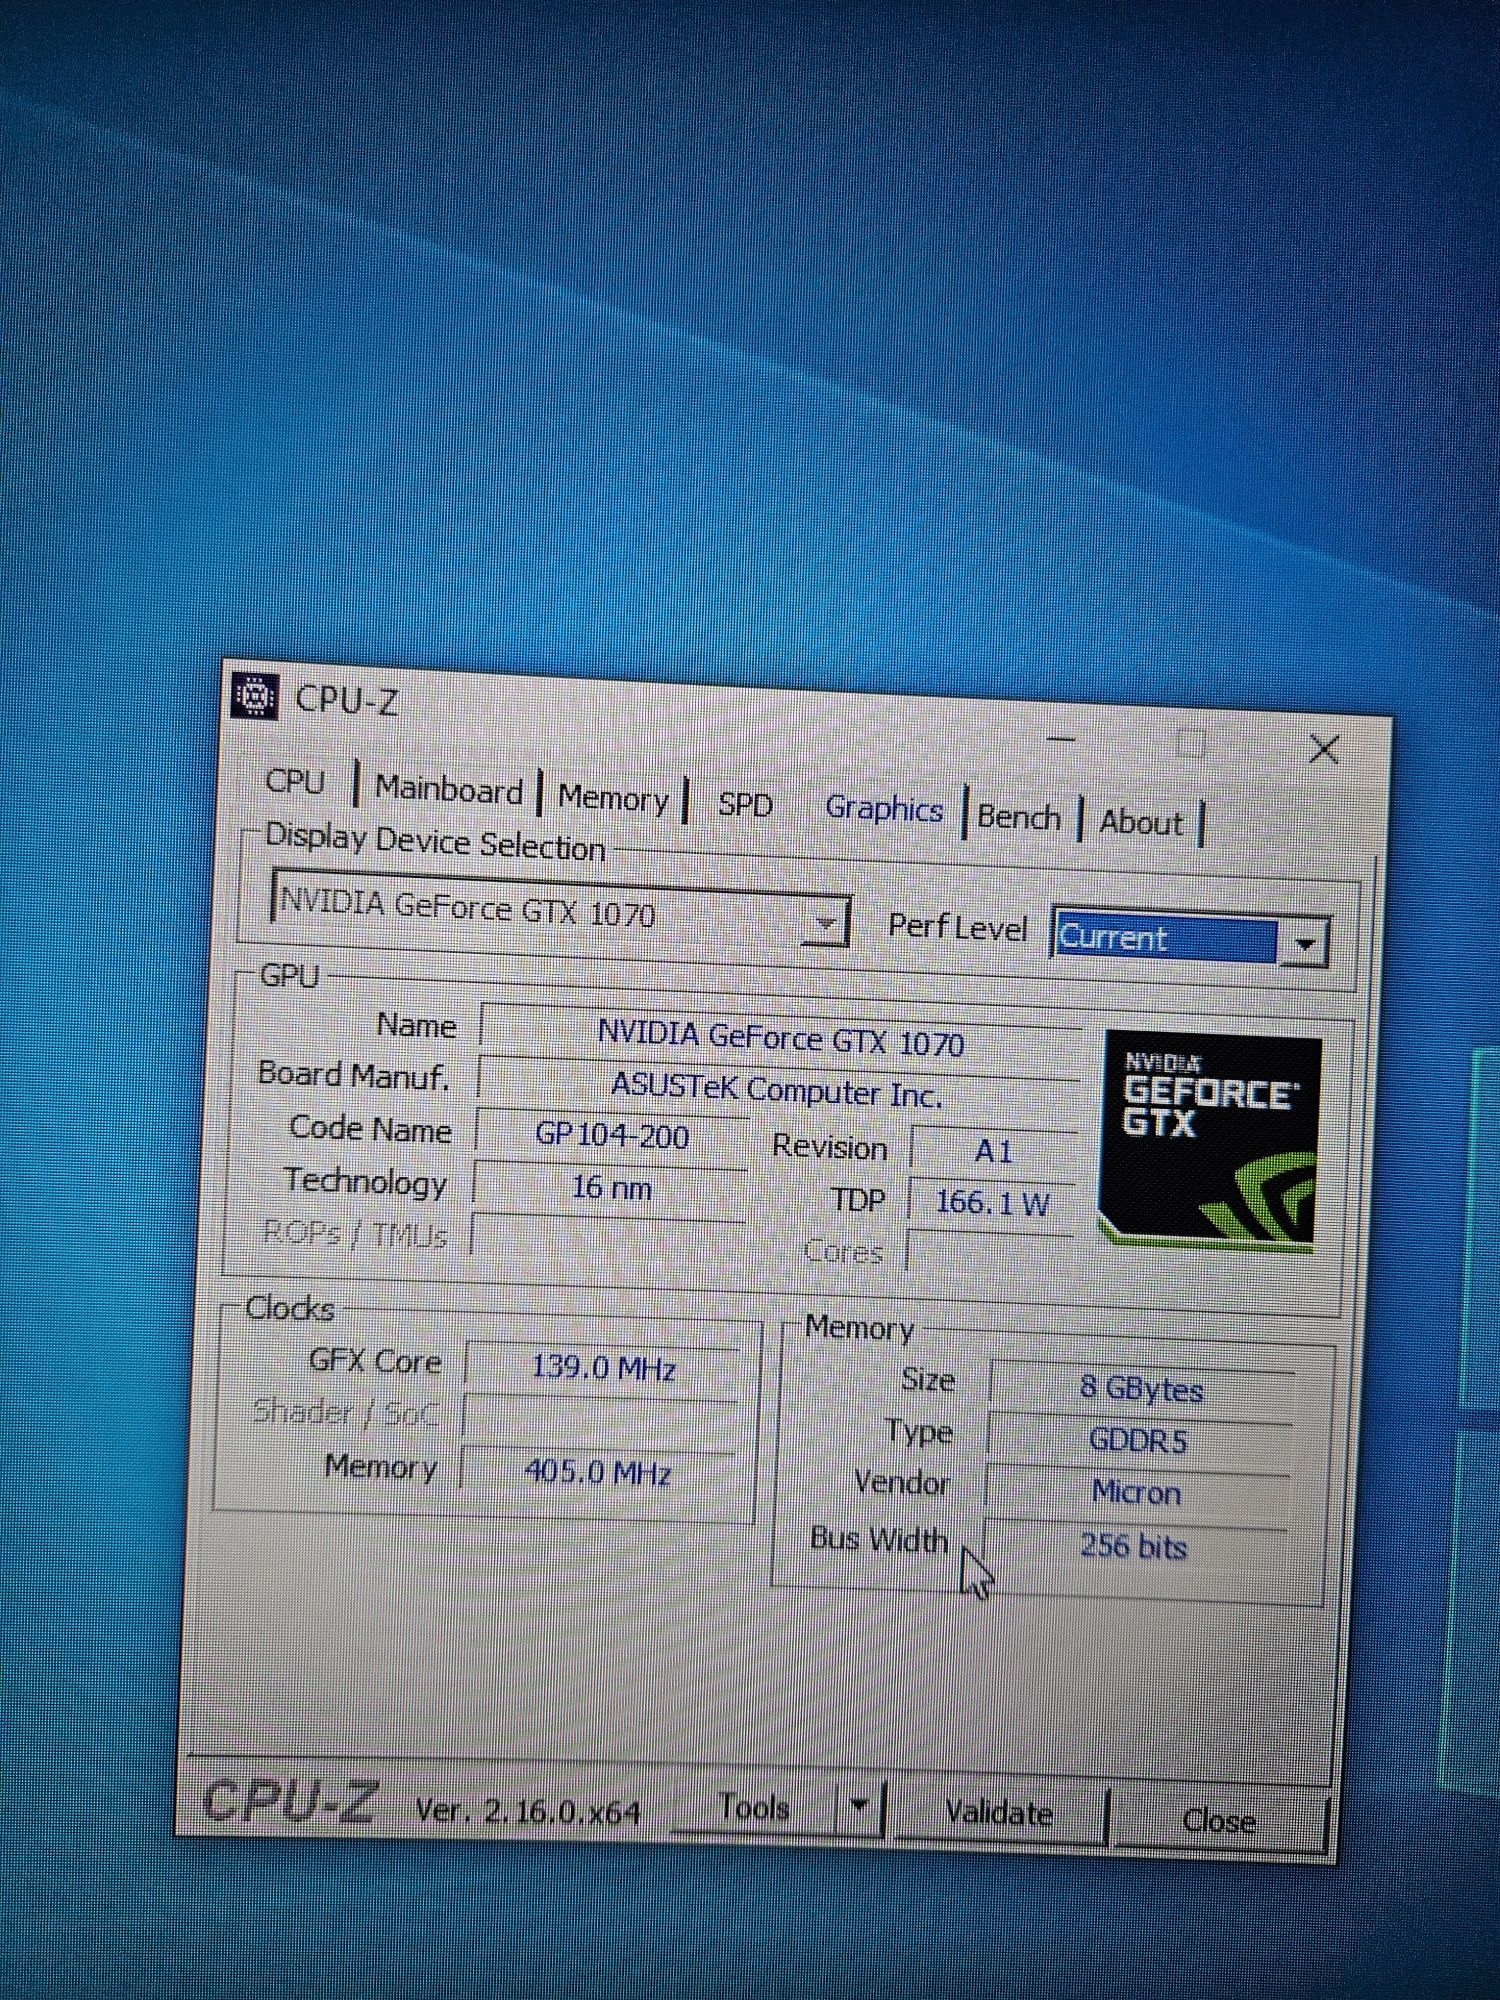Click the Micron vendor value
1500x2000 pixels.
coord(1136,1493)
